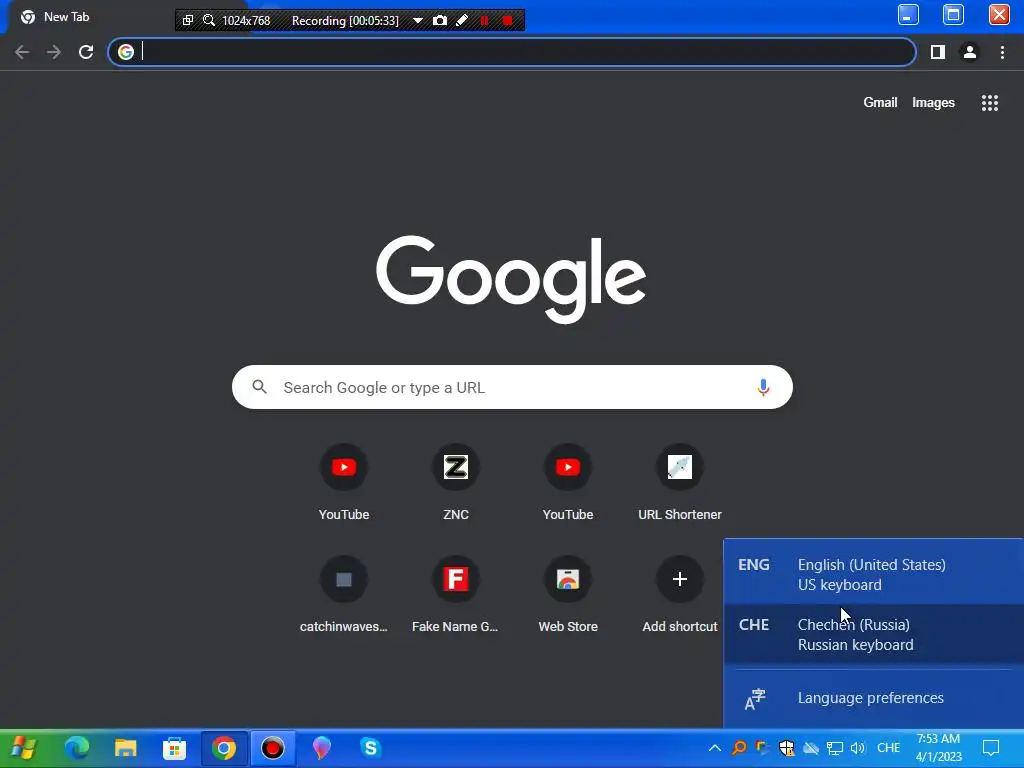This screenshot has height=768, width=1024.
Task: Open the Gmail link
Action: pyautogui.click(x=880, y=103)
